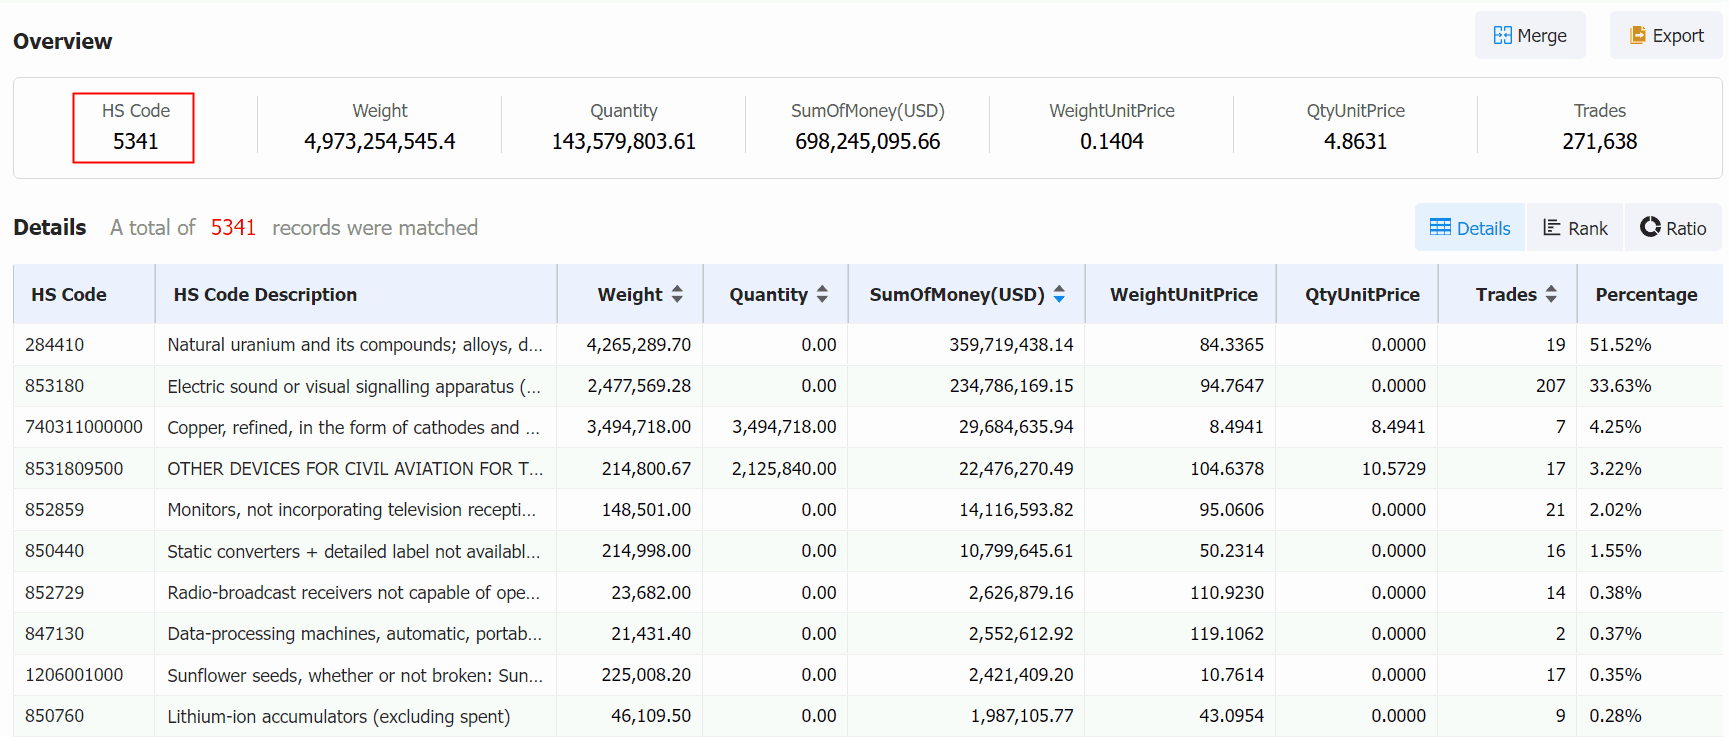Switch to the Rank view tab

pyautogui.click(x=1575, y=228)
